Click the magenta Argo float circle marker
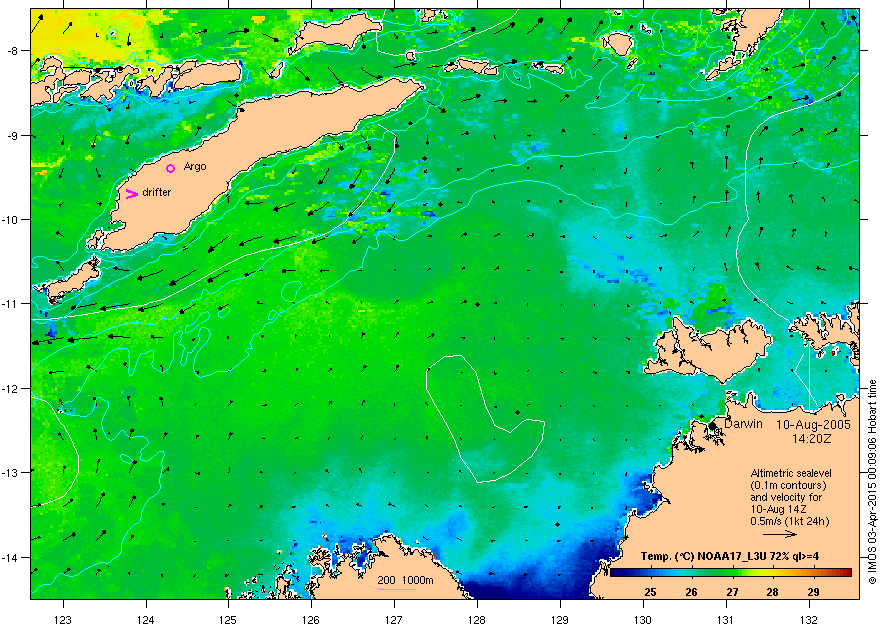880x630 pixels. pos(171,168)
